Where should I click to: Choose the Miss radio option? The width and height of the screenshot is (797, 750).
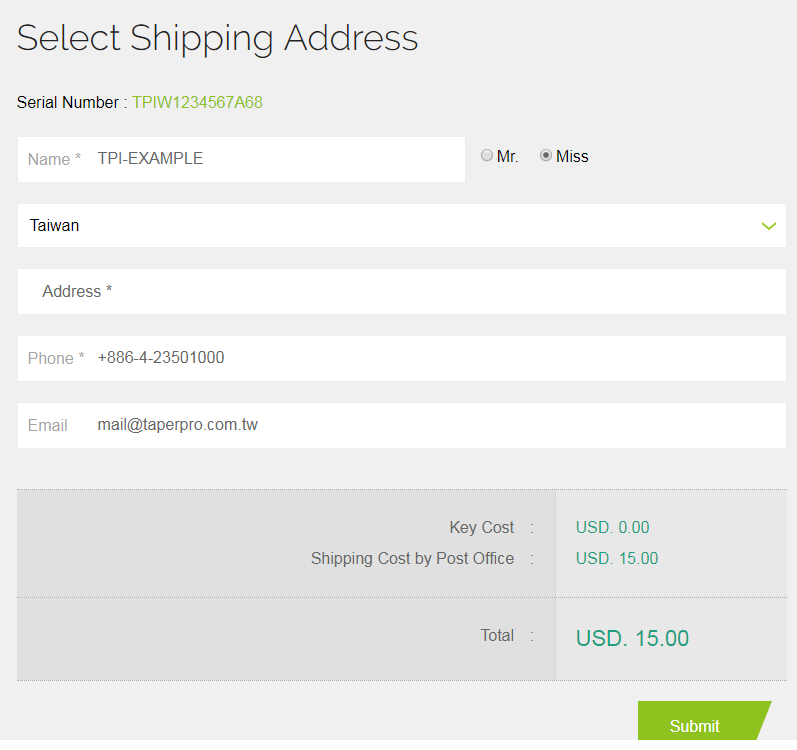(546, 156)
